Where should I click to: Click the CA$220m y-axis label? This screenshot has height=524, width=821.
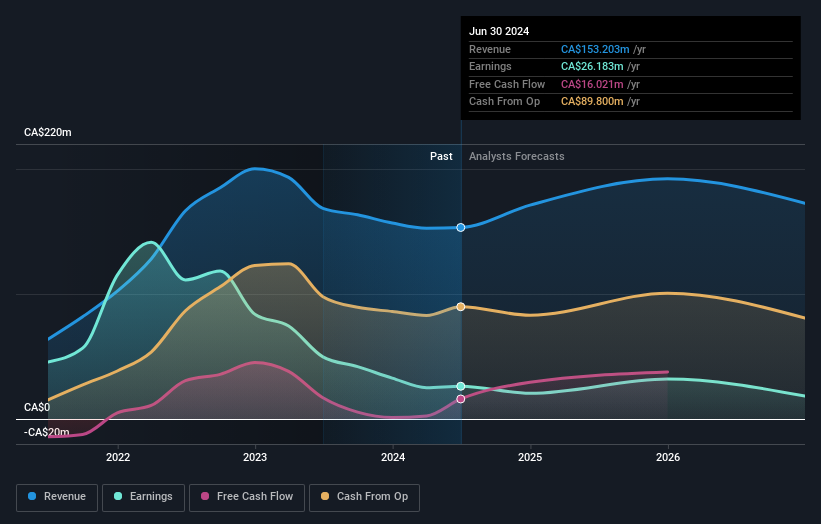(48, 132)
